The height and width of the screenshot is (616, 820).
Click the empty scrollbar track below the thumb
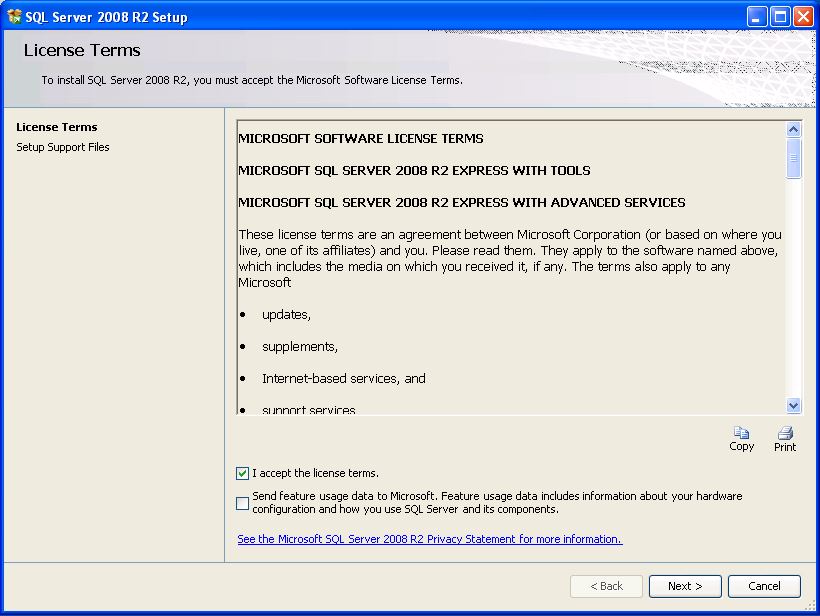(794, 290)
